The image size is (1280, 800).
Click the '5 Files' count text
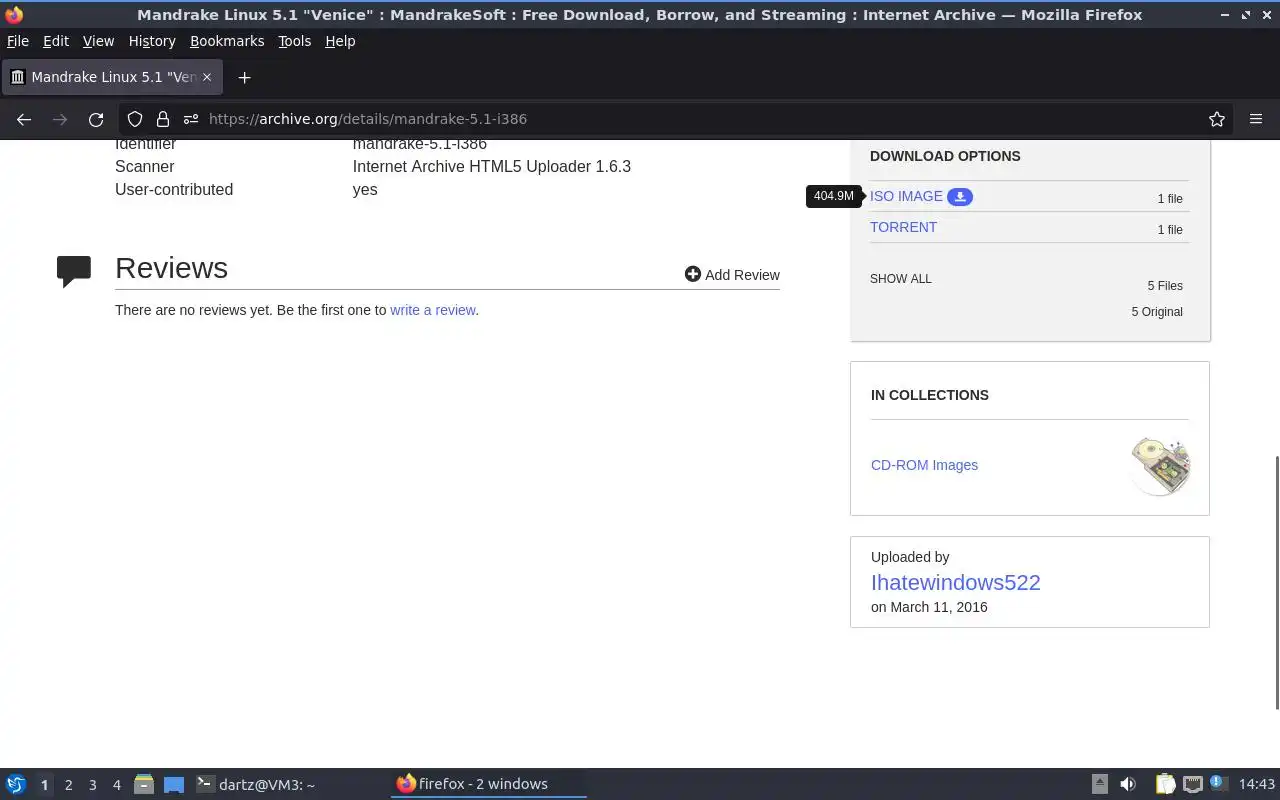(1165, 286)
